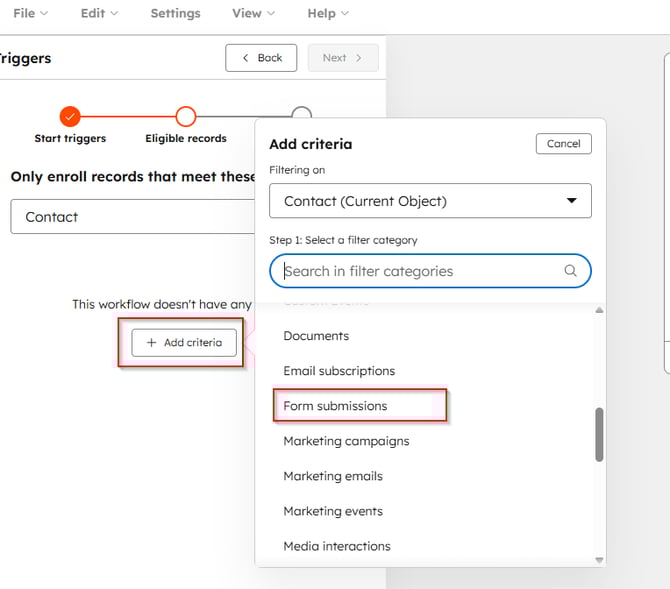Open the Edit menu

[99, 13]
